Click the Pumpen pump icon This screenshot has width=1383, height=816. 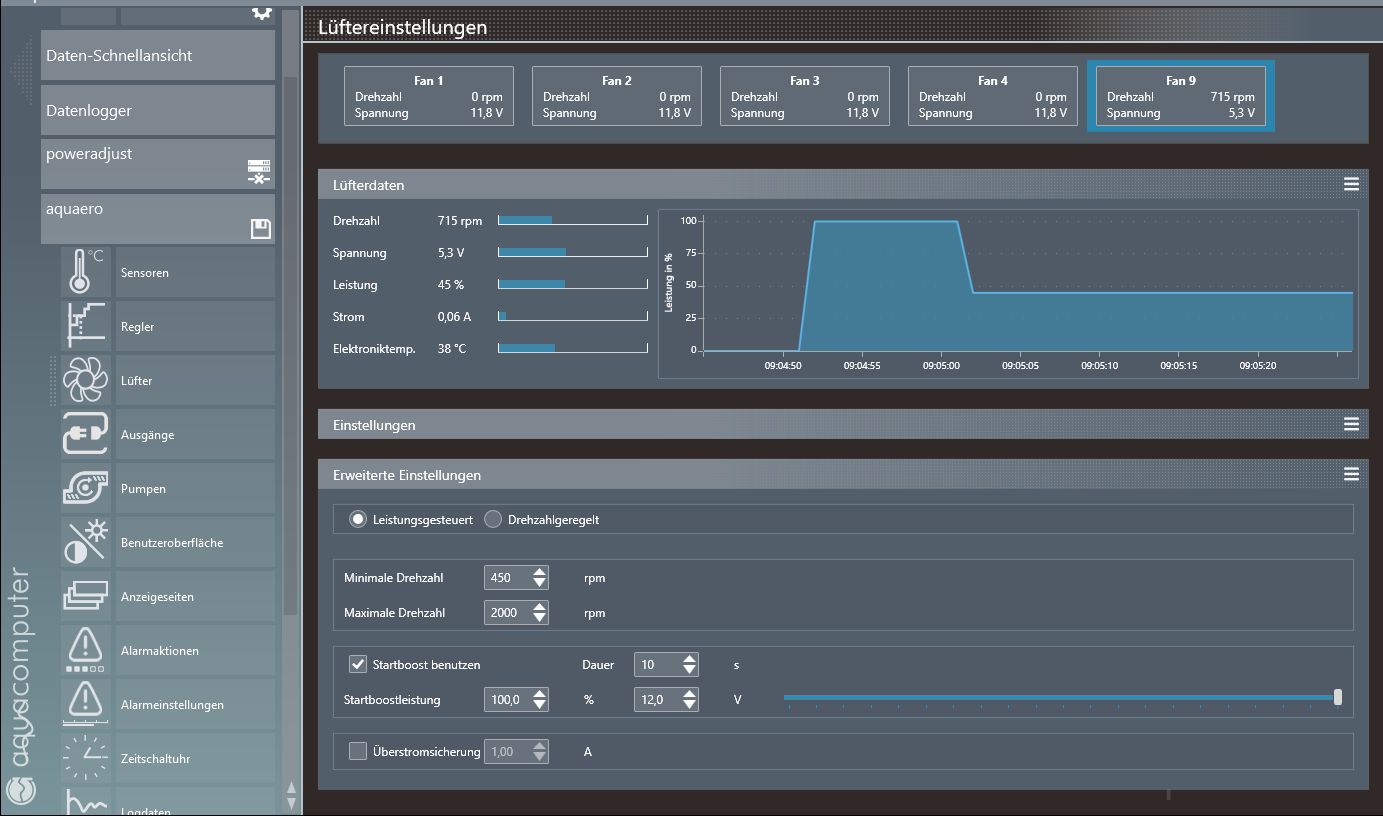(86, 488)
